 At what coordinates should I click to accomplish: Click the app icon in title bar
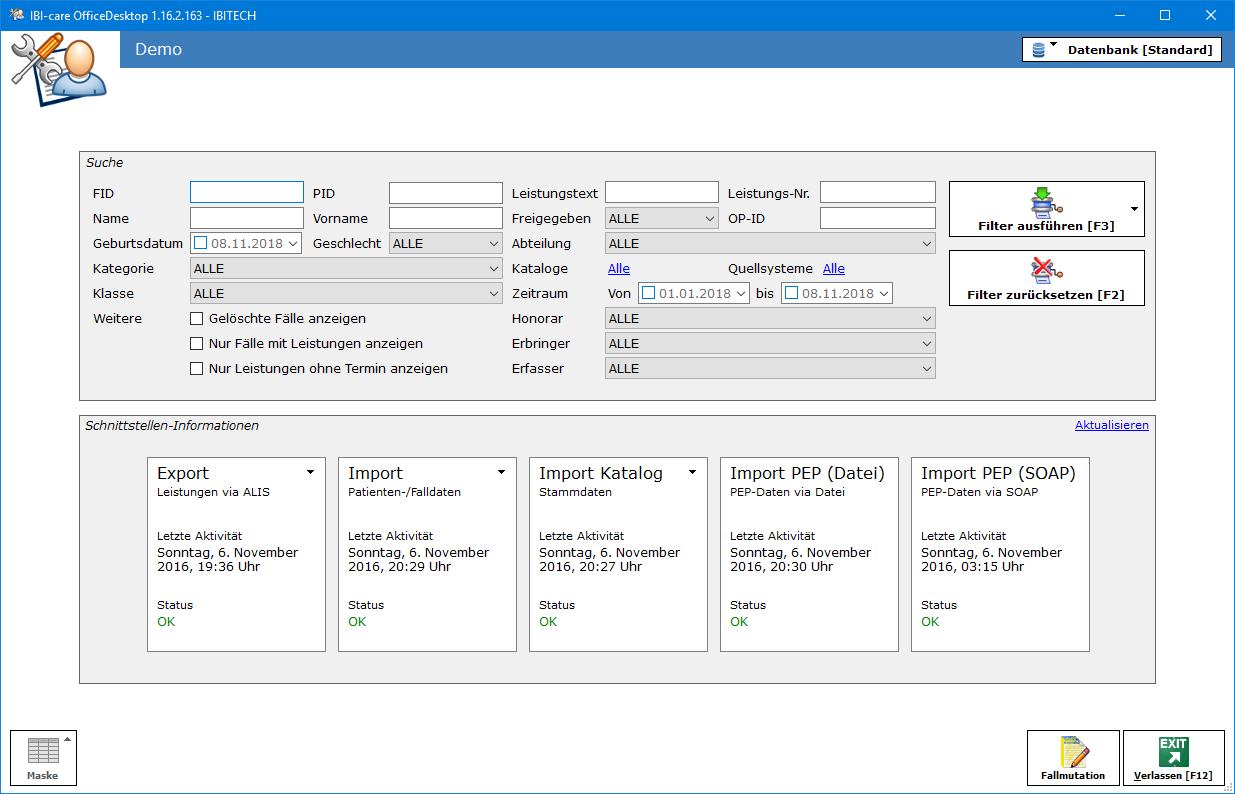click(16, 15)
